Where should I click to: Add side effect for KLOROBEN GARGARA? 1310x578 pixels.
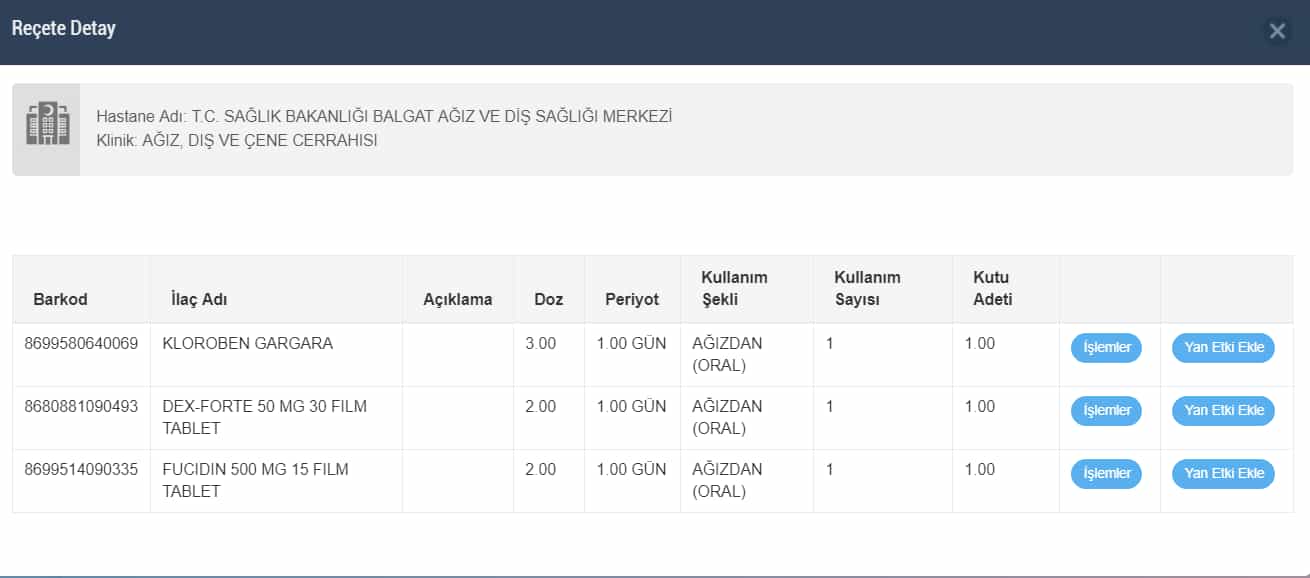(1223, 348)
